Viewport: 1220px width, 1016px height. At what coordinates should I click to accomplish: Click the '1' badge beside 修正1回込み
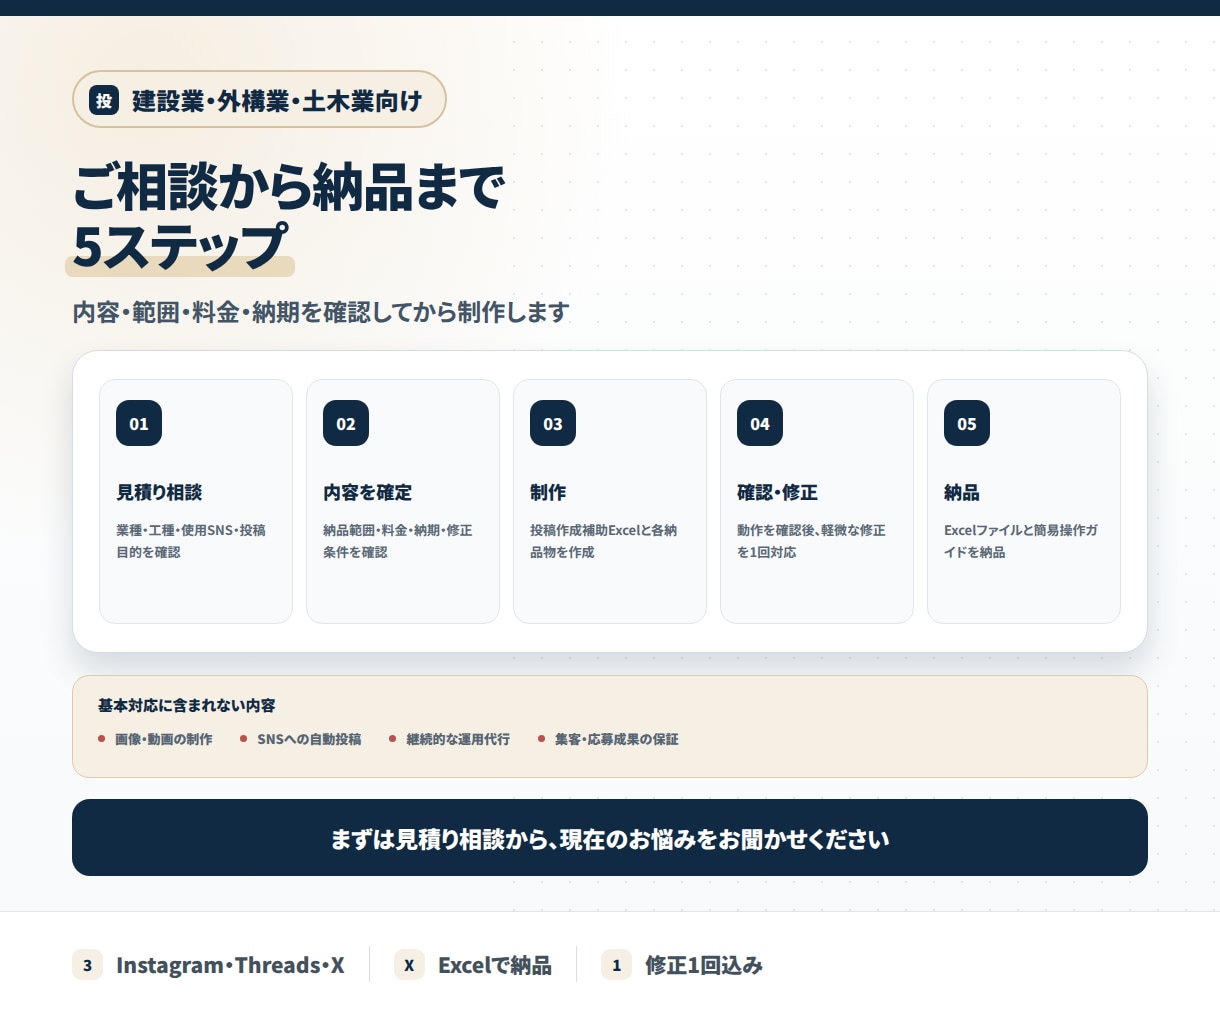616,965
